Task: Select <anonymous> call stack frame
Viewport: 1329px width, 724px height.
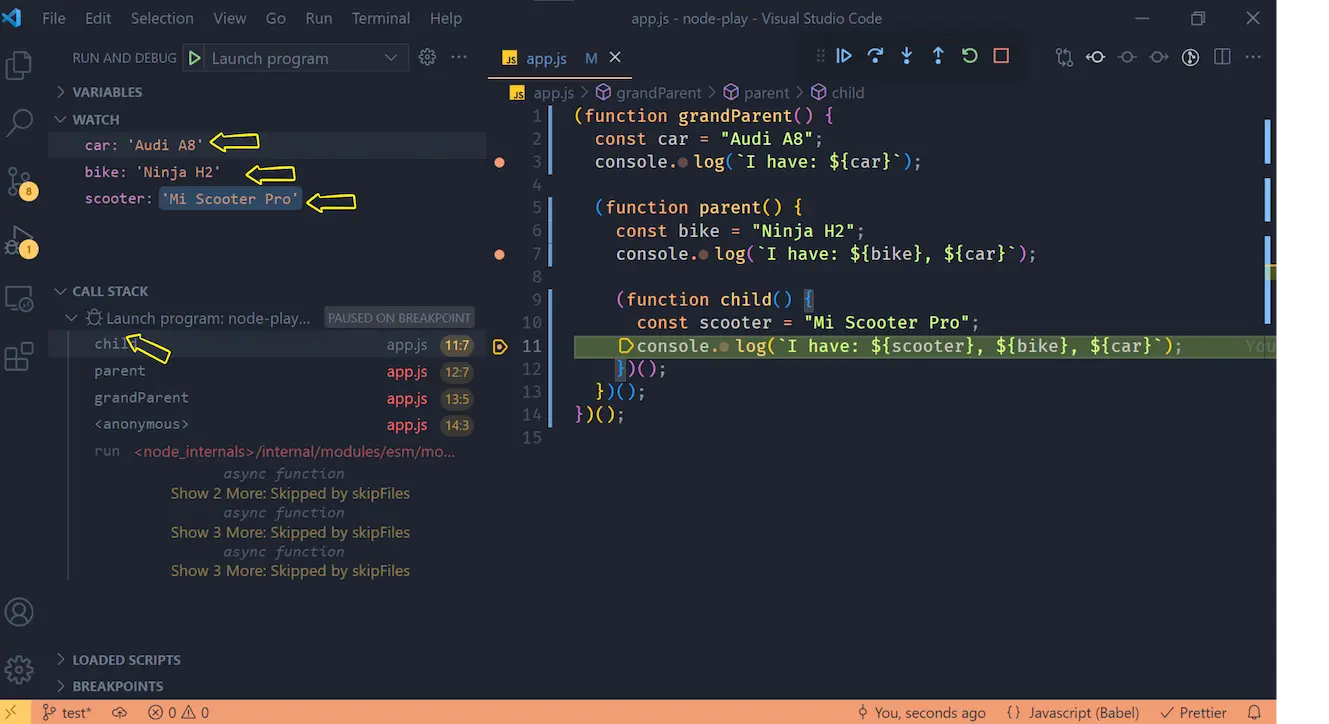Action: click(x=268, y=424)
